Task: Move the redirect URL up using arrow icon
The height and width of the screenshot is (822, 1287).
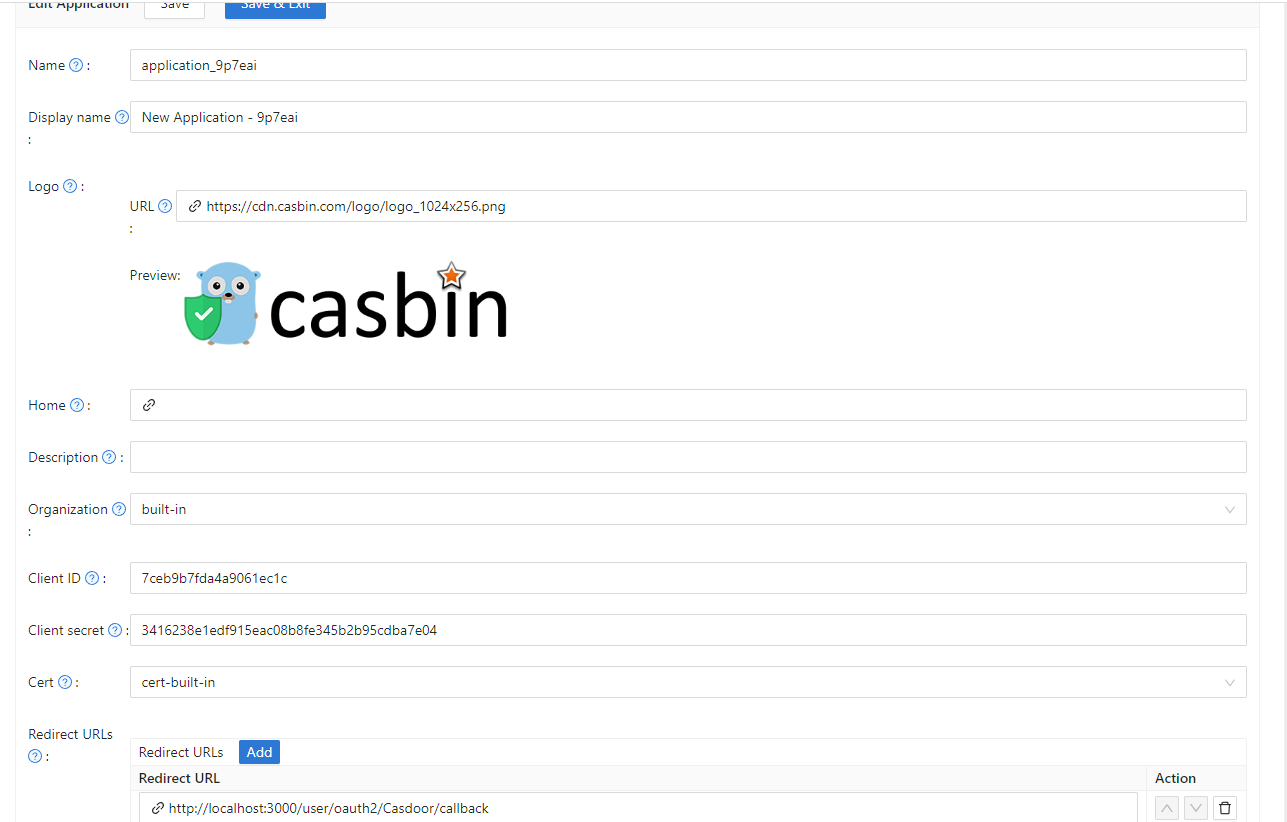Action: 1166,807
